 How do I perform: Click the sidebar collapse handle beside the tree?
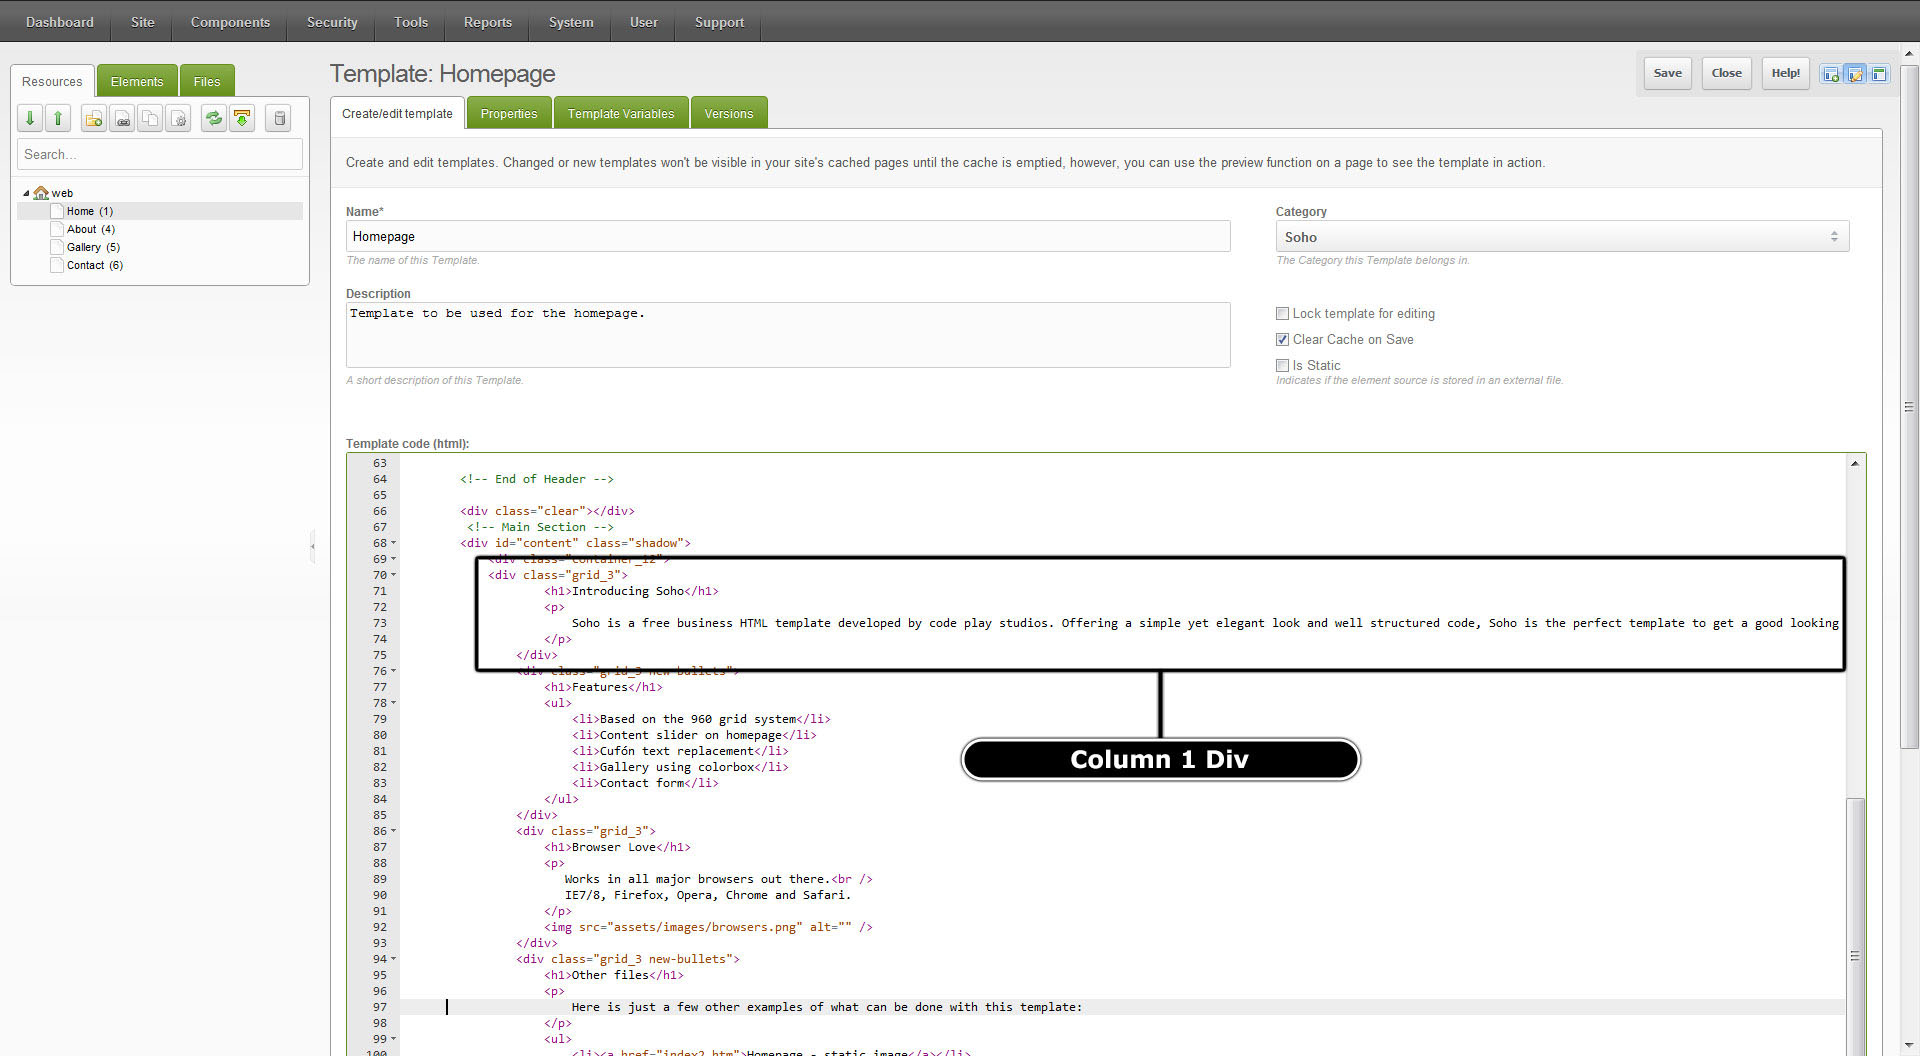313,546
